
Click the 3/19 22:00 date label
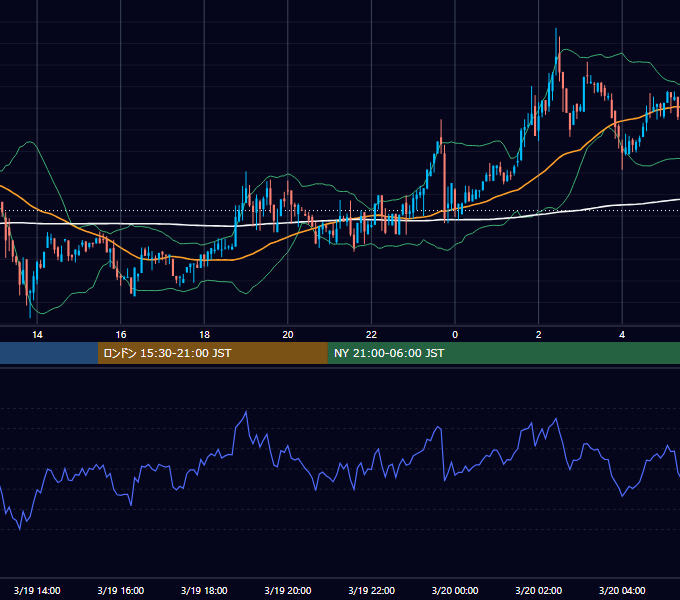tap(371, 590)
